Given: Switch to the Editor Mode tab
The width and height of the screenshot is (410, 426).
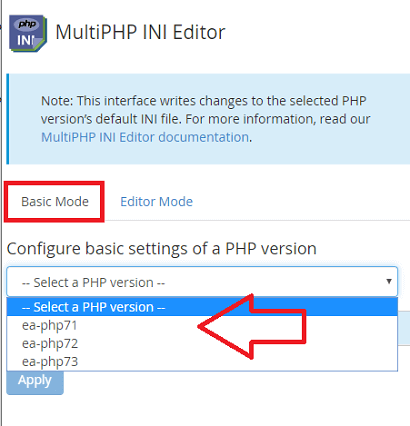Looking at the screenshot, I should pos(156,202).
